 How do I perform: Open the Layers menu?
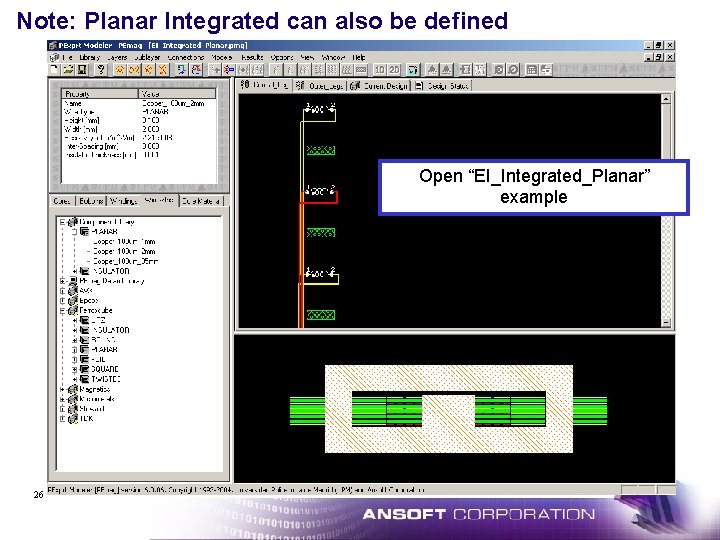tap(117, 57)
